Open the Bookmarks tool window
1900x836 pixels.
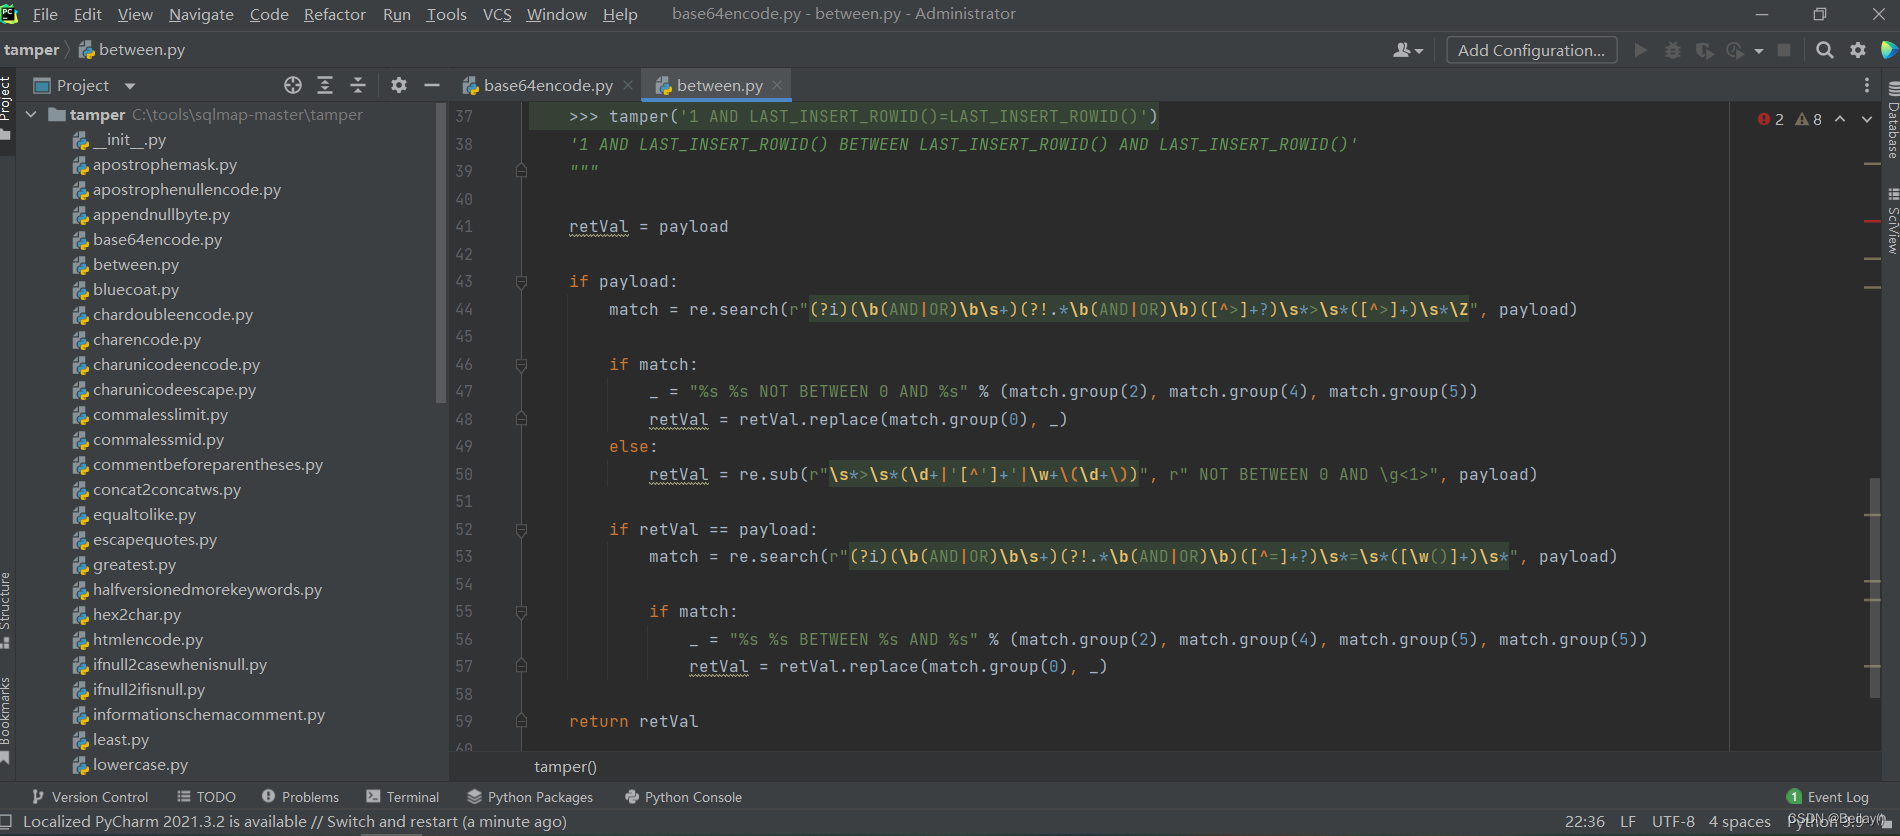(6, 720)
